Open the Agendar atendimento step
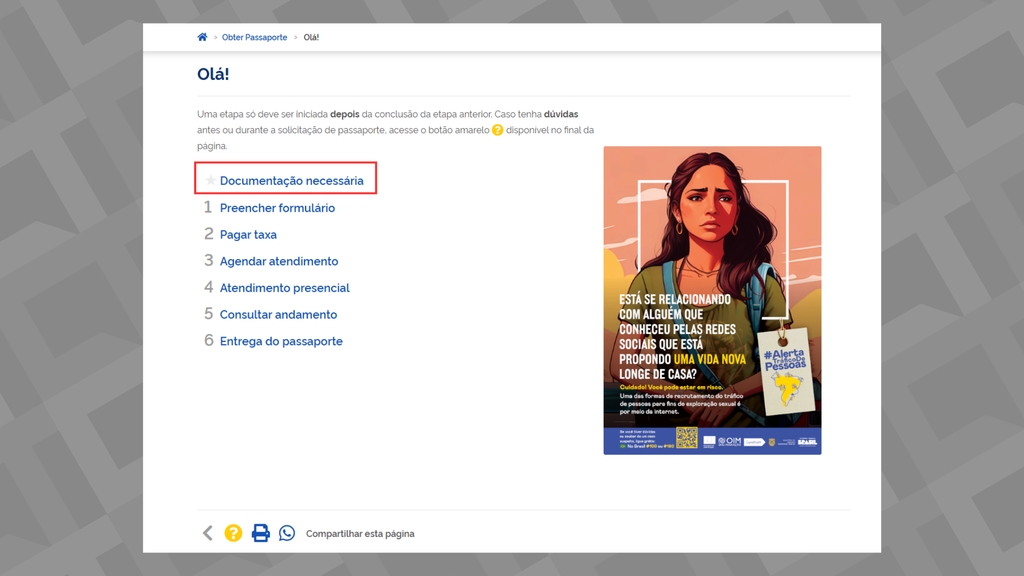This screenshot has height=576, width=1024. coord(278,261)
